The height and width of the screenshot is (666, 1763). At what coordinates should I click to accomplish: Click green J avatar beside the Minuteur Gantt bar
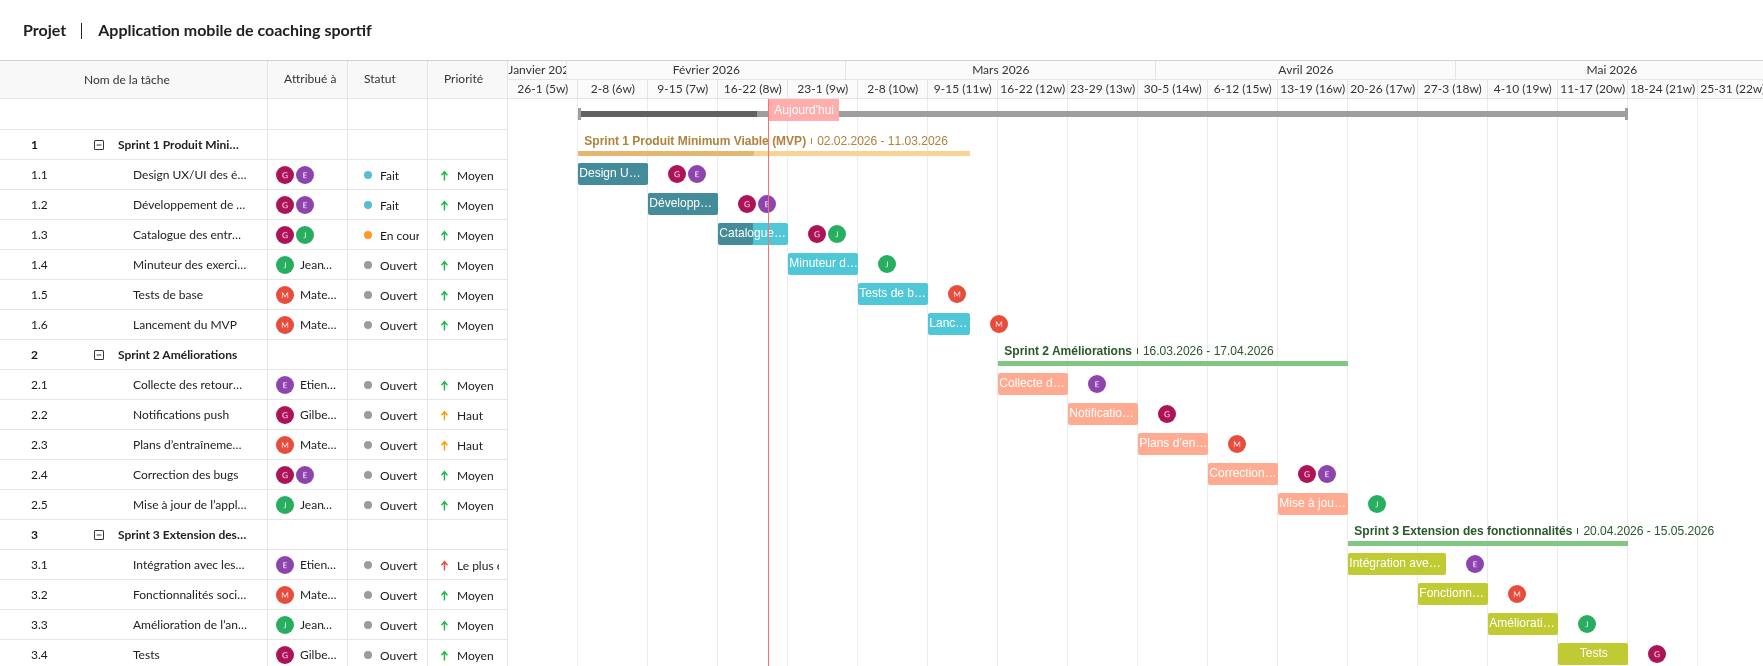[886, 264]
